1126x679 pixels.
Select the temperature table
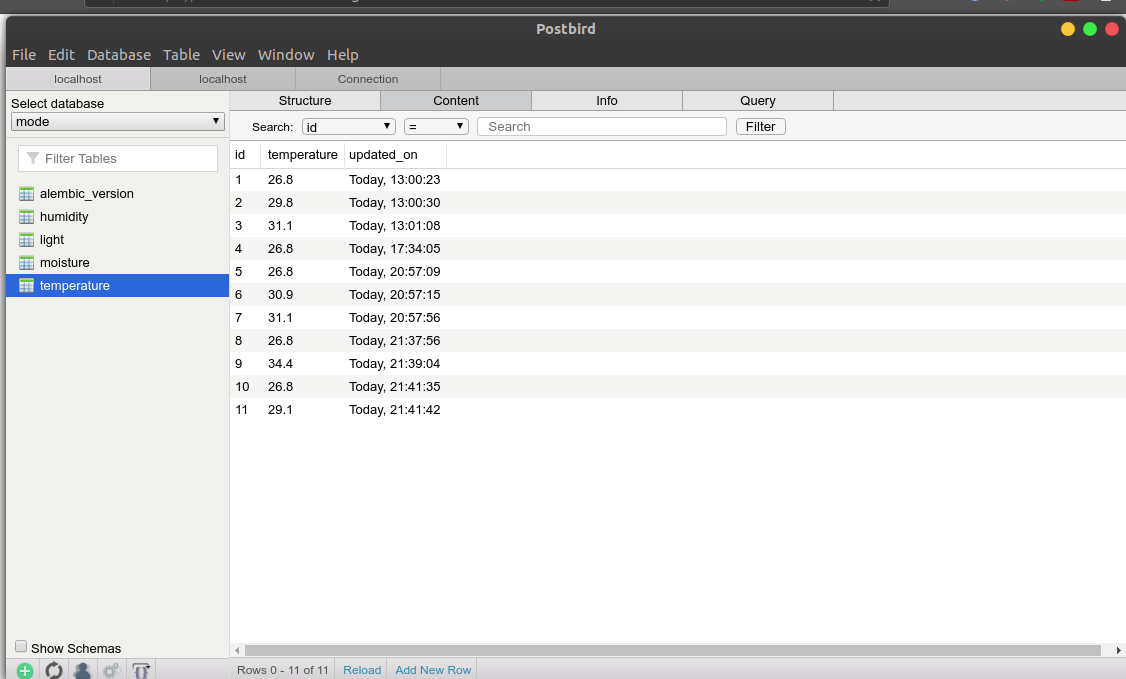(117, 286)
